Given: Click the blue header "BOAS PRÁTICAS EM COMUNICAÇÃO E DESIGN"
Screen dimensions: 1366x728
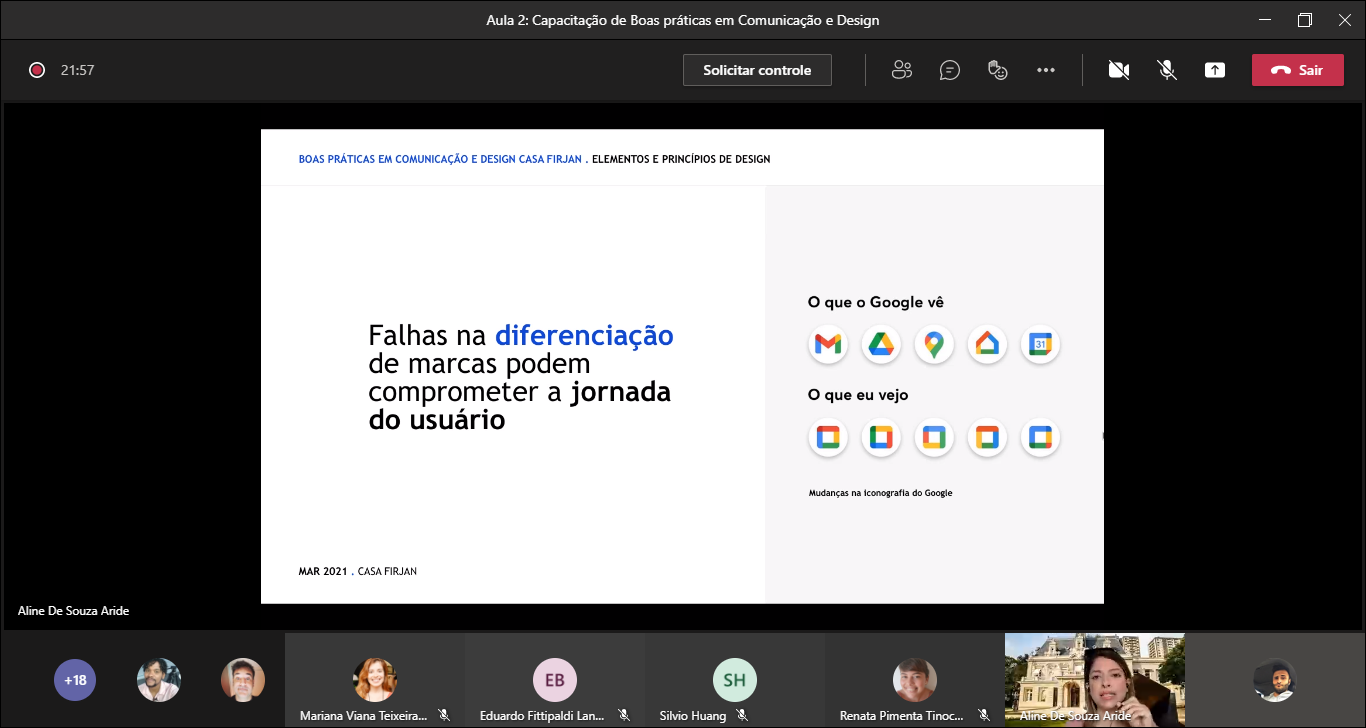Looking at the screenshot, I should click(x=440, y=159).
